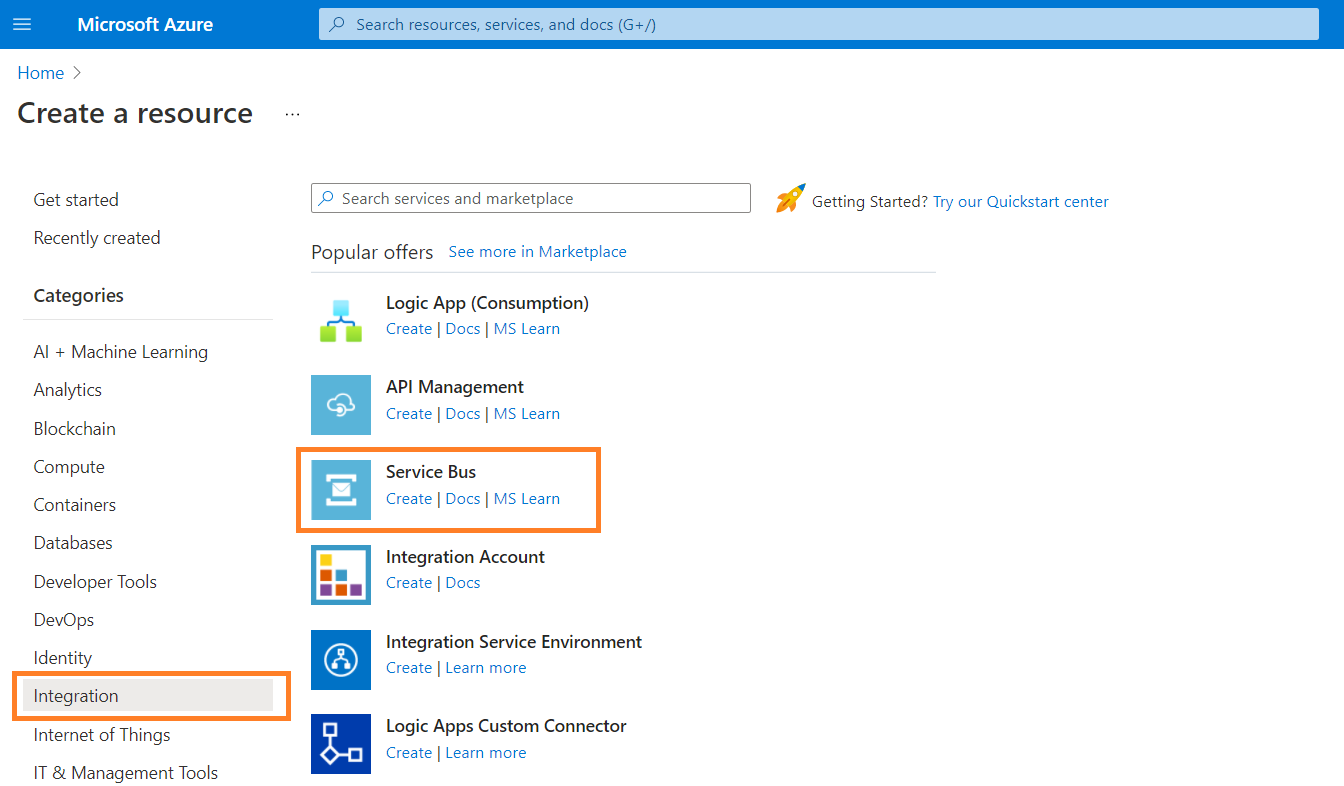Select the DevOps category
This screenshot has height=786, width=1344.
pos(64,620)
